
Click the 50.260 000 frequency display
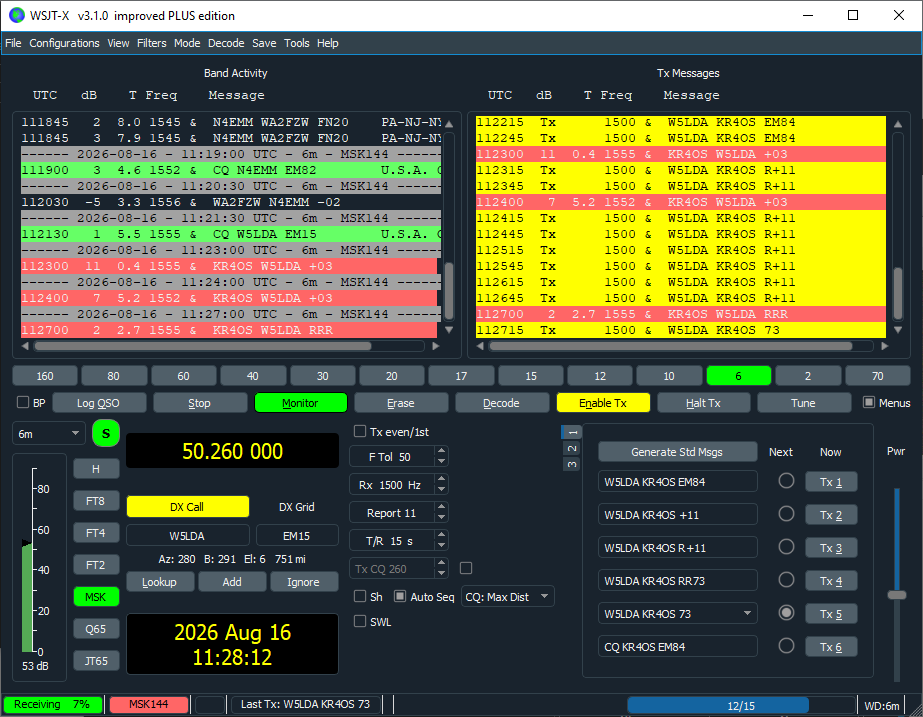pos(233,451)
